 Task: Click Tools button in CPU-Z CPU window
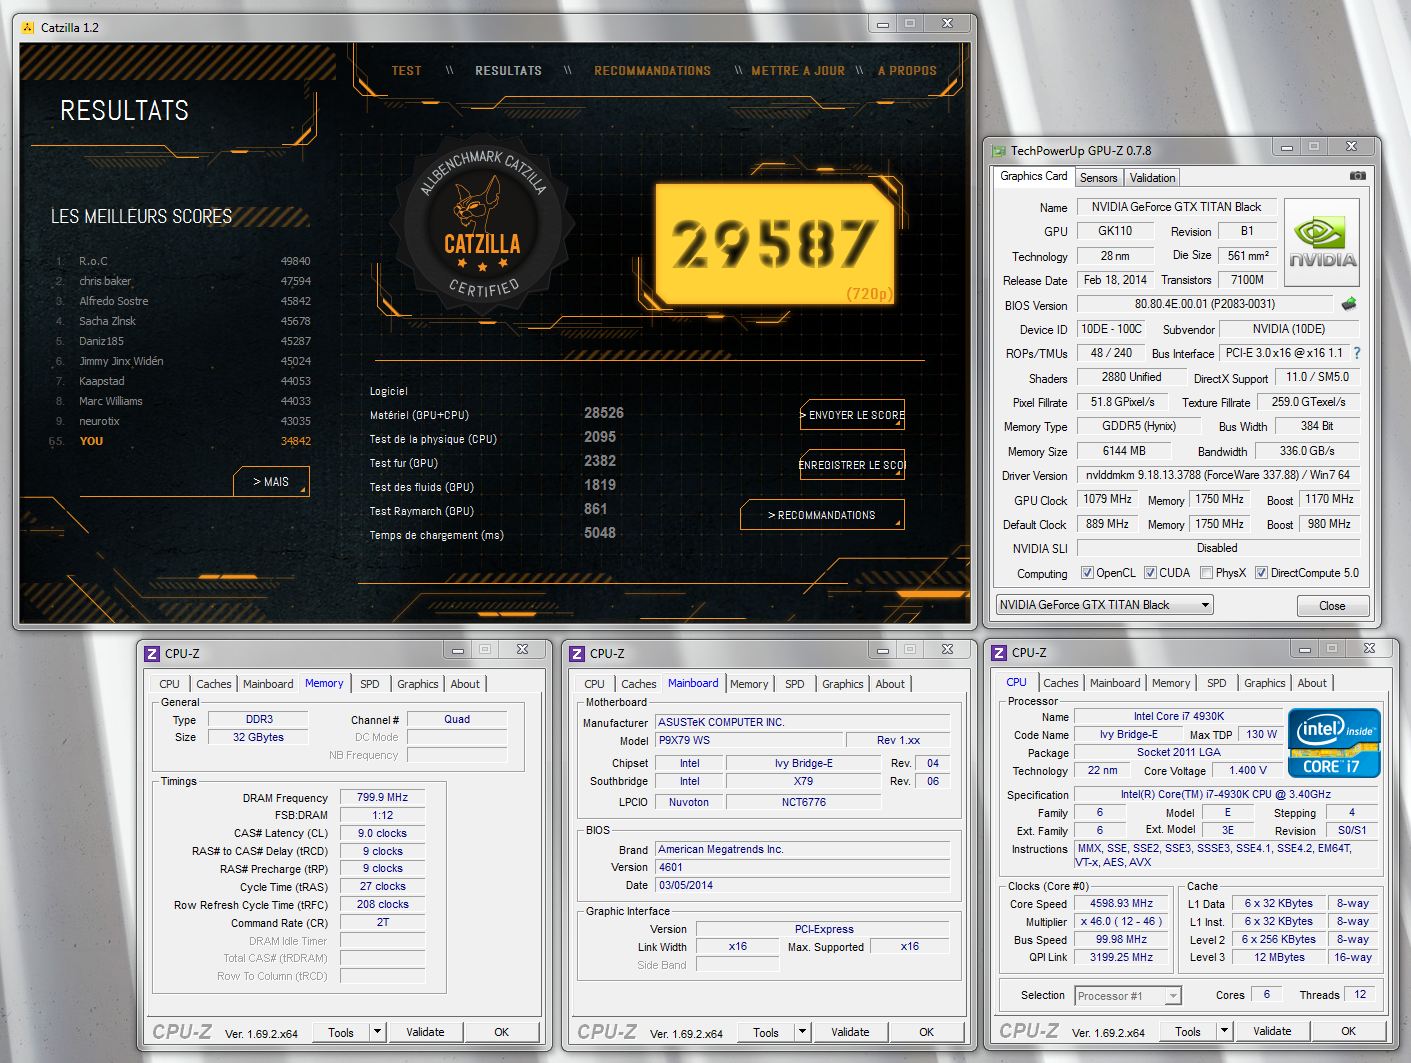pos(1188,1031)
